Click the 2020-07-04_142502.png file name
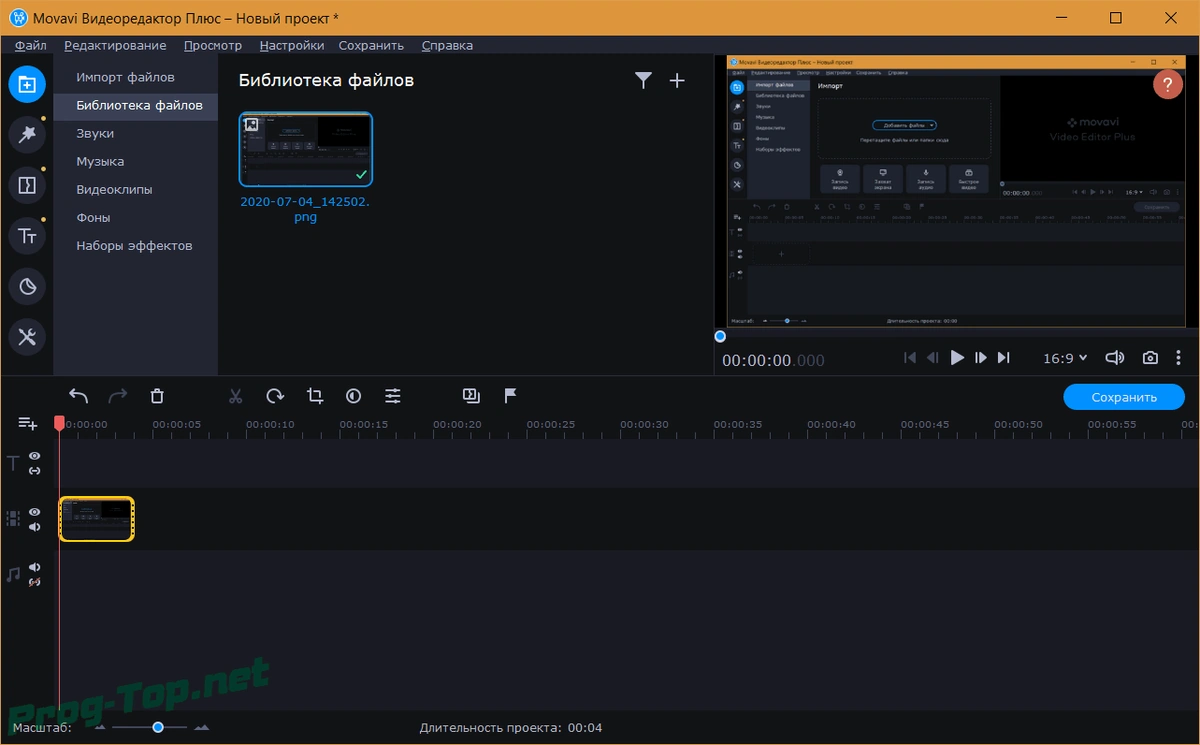 (x=306, y=209)
